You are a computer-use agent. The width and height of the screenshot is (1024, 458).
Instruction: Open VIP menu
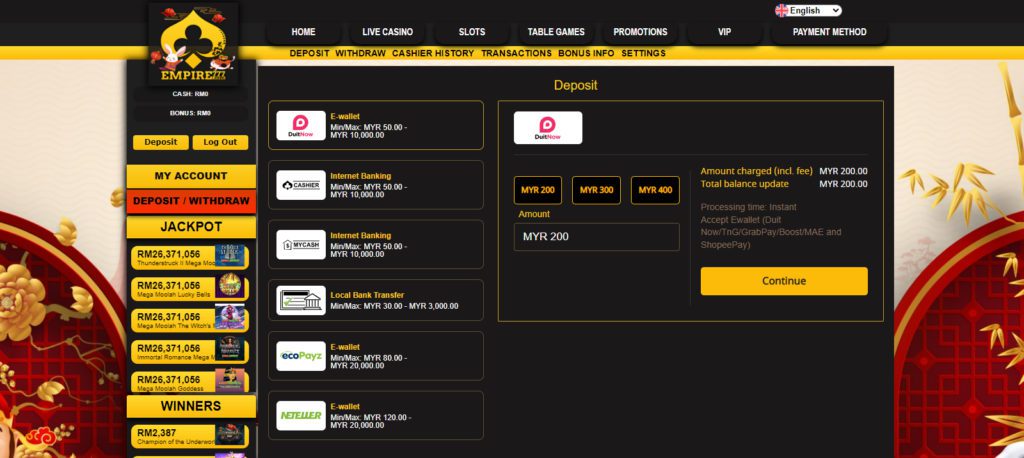724,32
